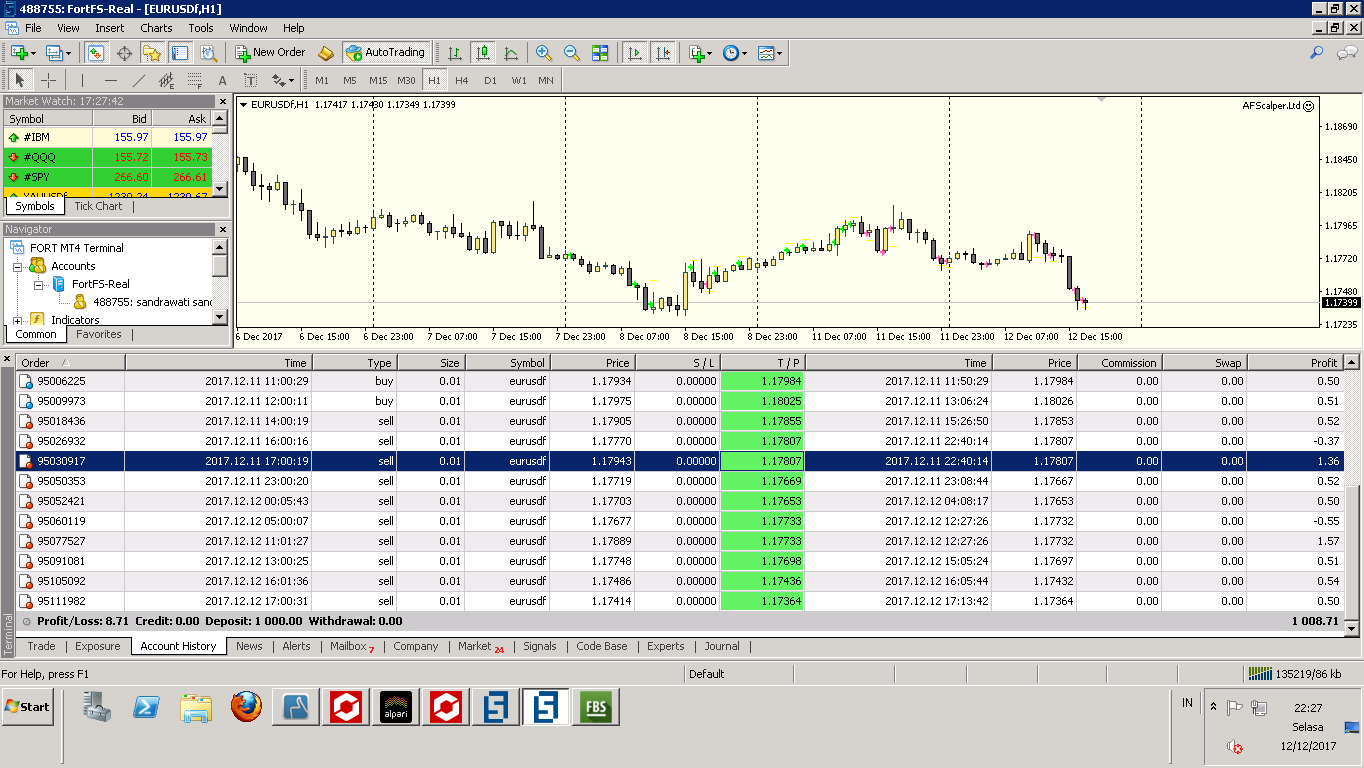Switch to the Journal tab
Image resolution: width=1364 pixels, height=768 pixels.
[x=722, y=646]
